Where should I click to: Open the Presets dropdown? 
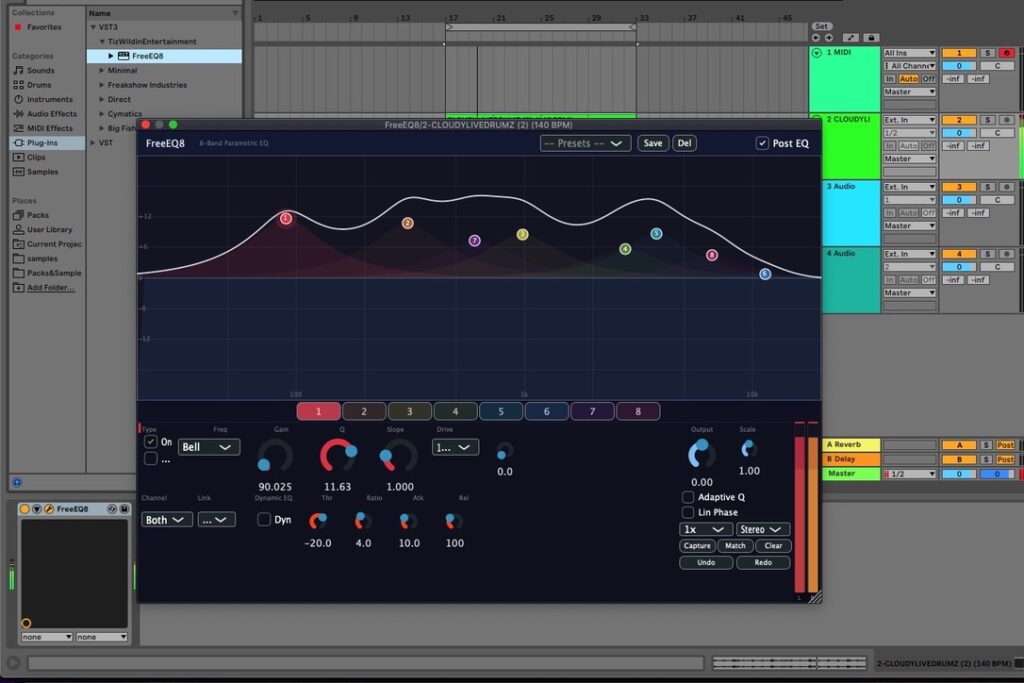[585, 143]
